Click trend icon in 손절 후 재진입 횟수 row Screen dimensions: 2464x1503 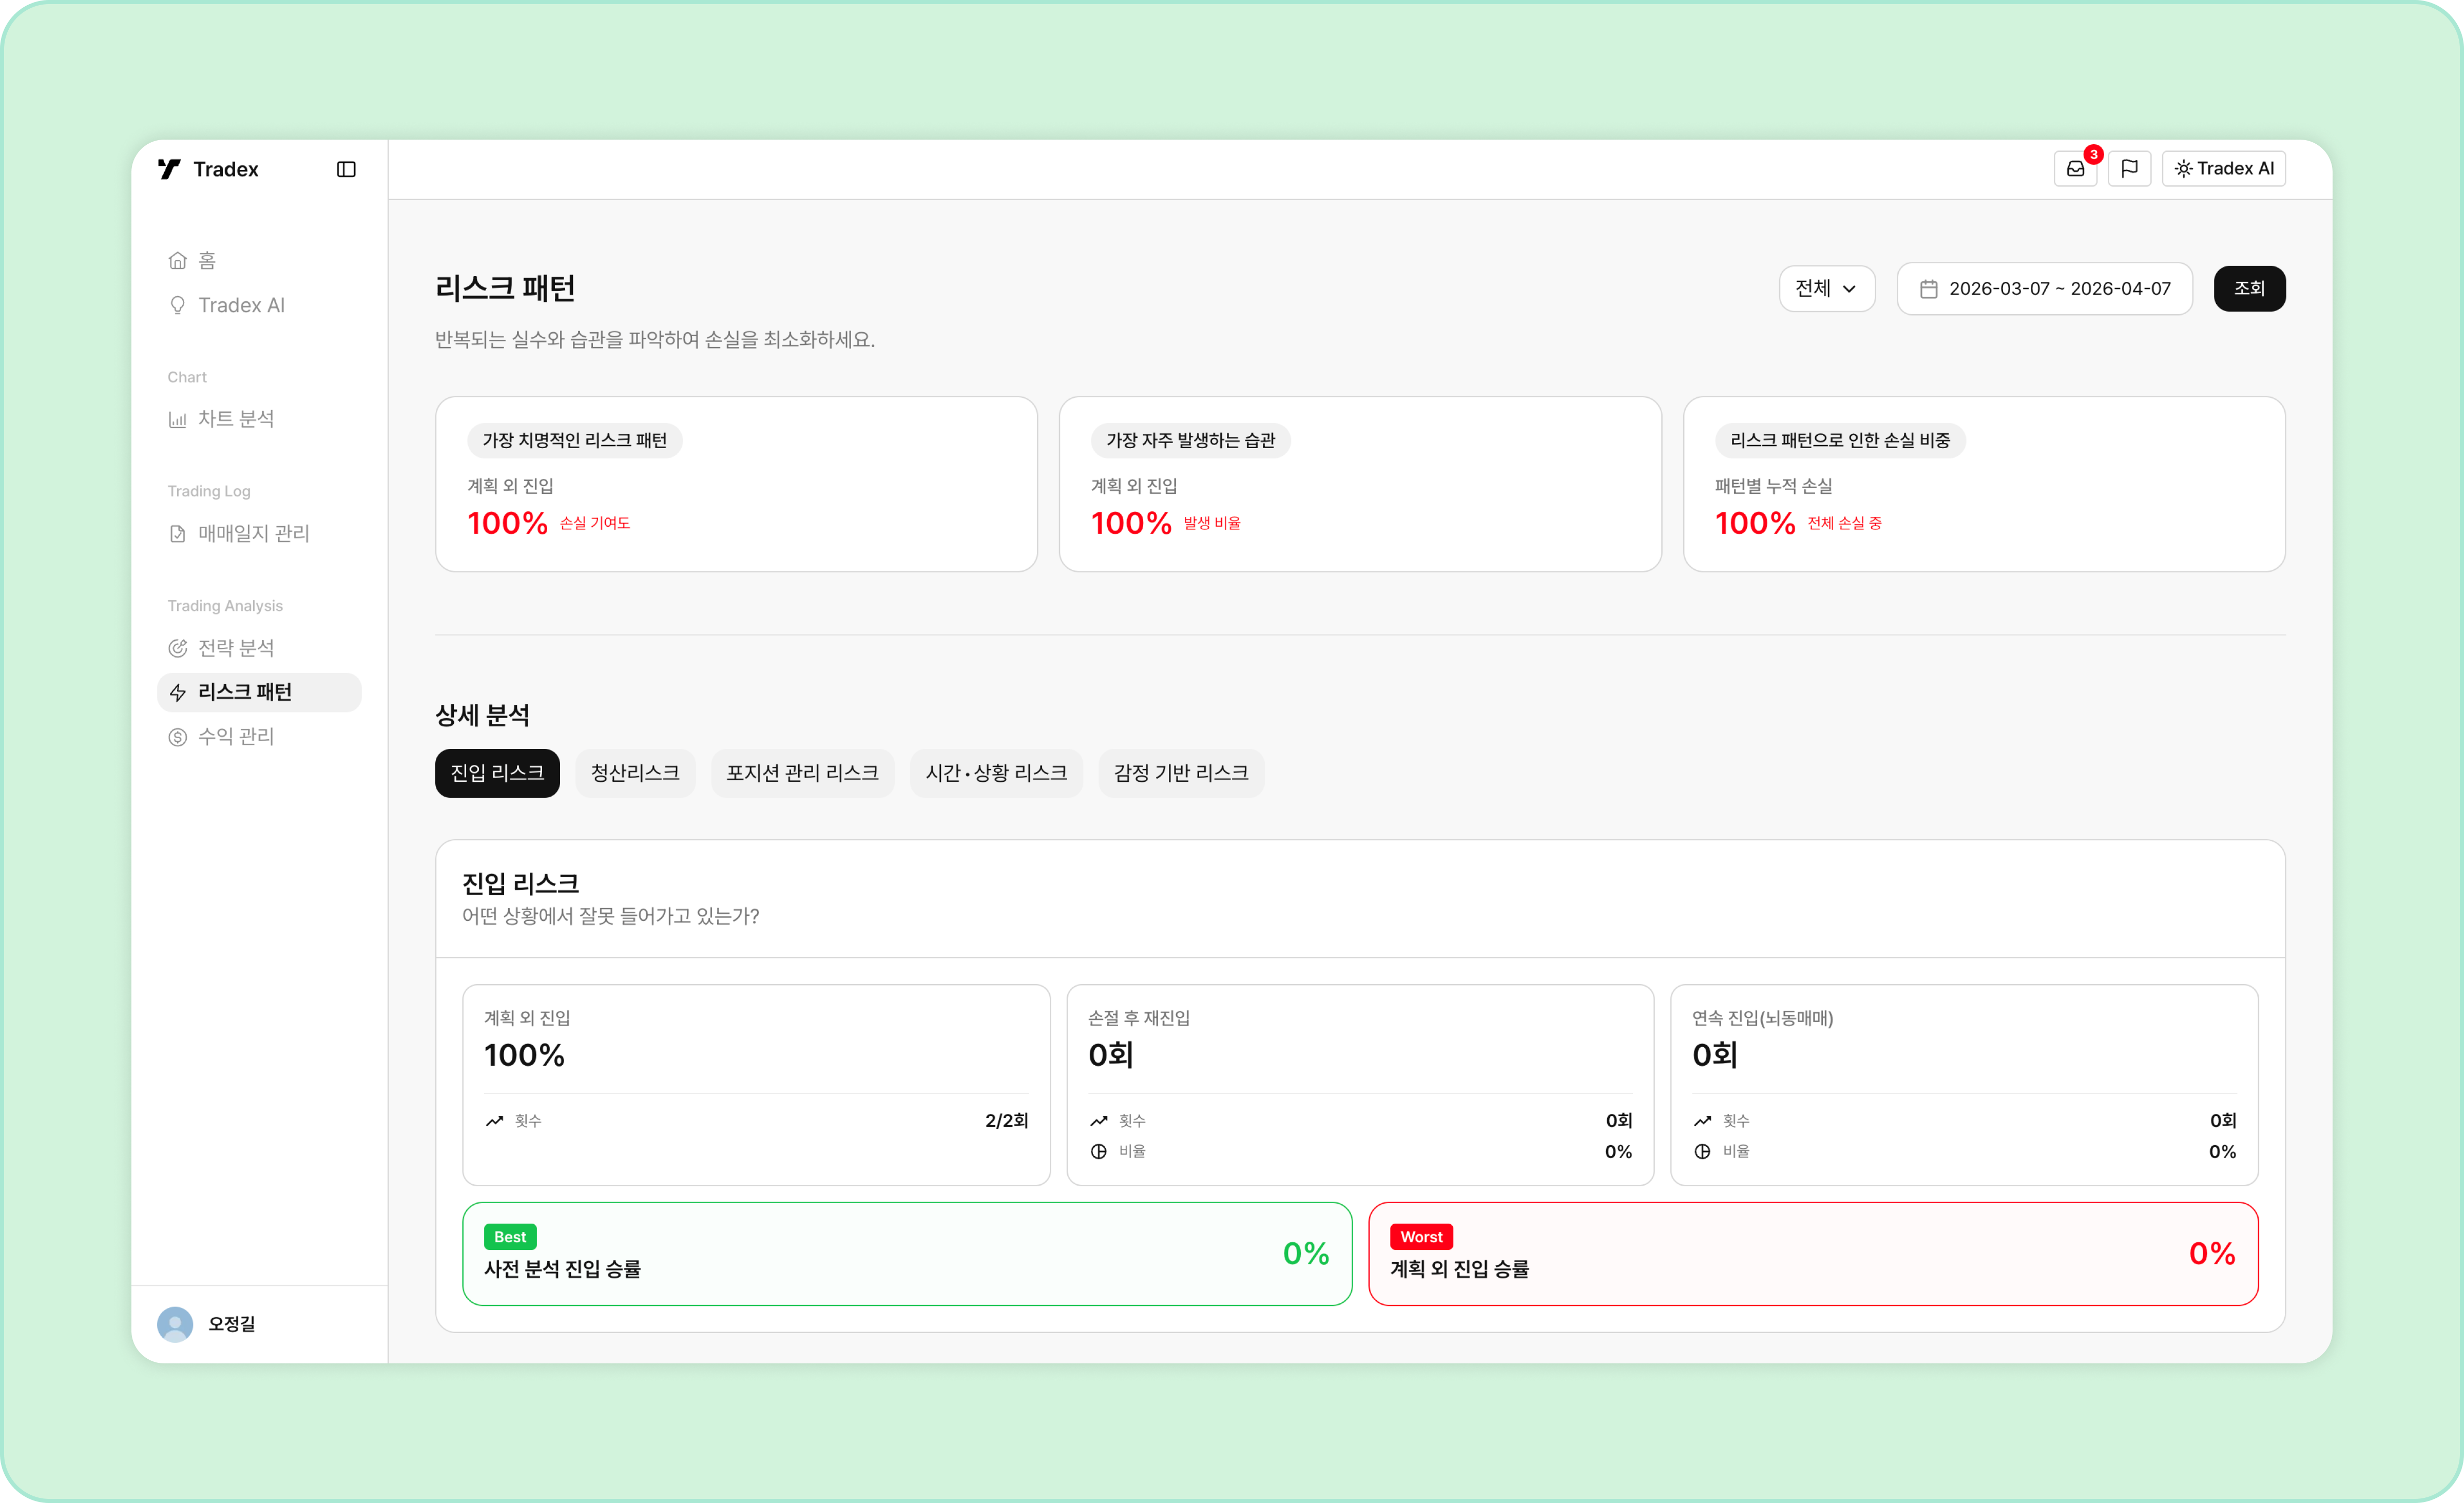point(1098,1121)
